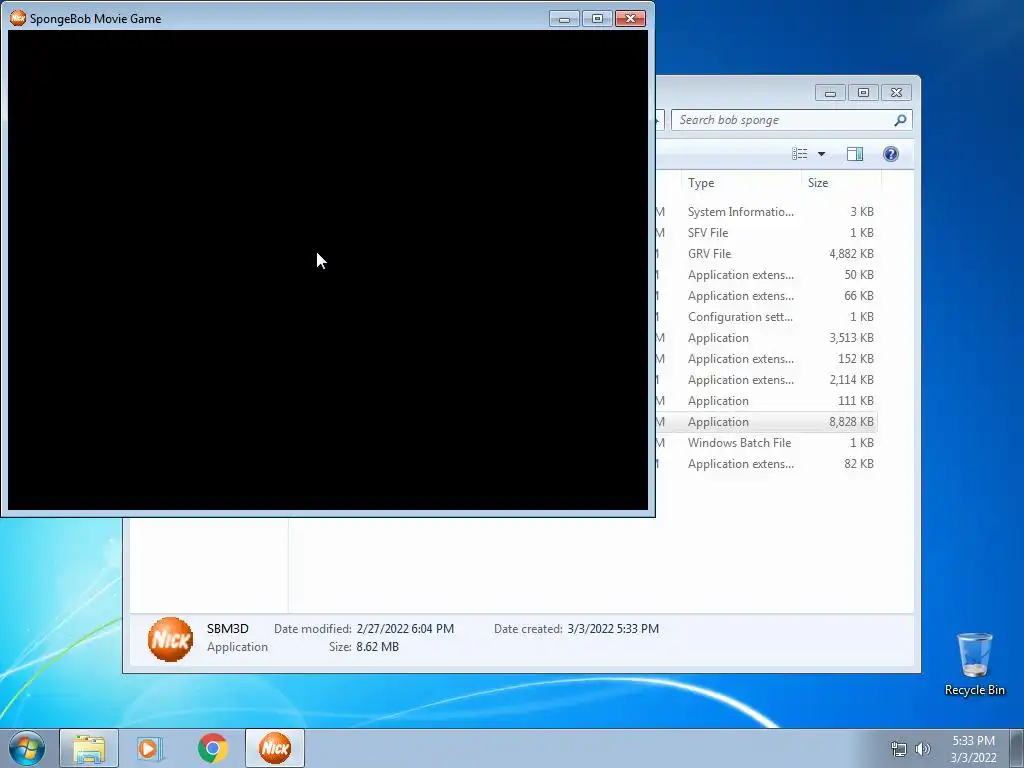
Task: Select the 82 KB application extension row
Action: (x=766, y=464)
